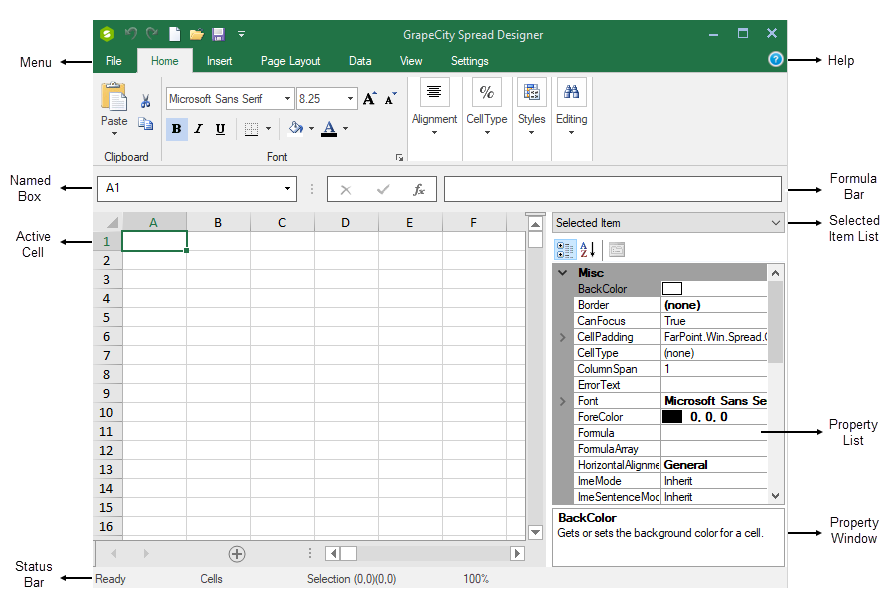Select row header 5
Viewport: 896px width, 608px height.
(x=107, y=318)
